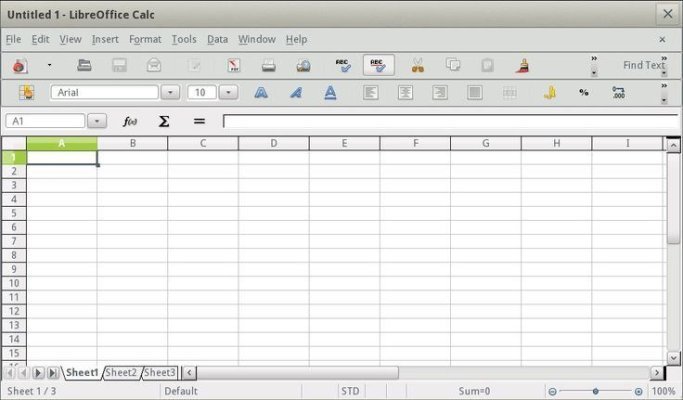This screenshot has width=683, height=400.
Task: Run the Spelling check icon
Action: [343, 65]
